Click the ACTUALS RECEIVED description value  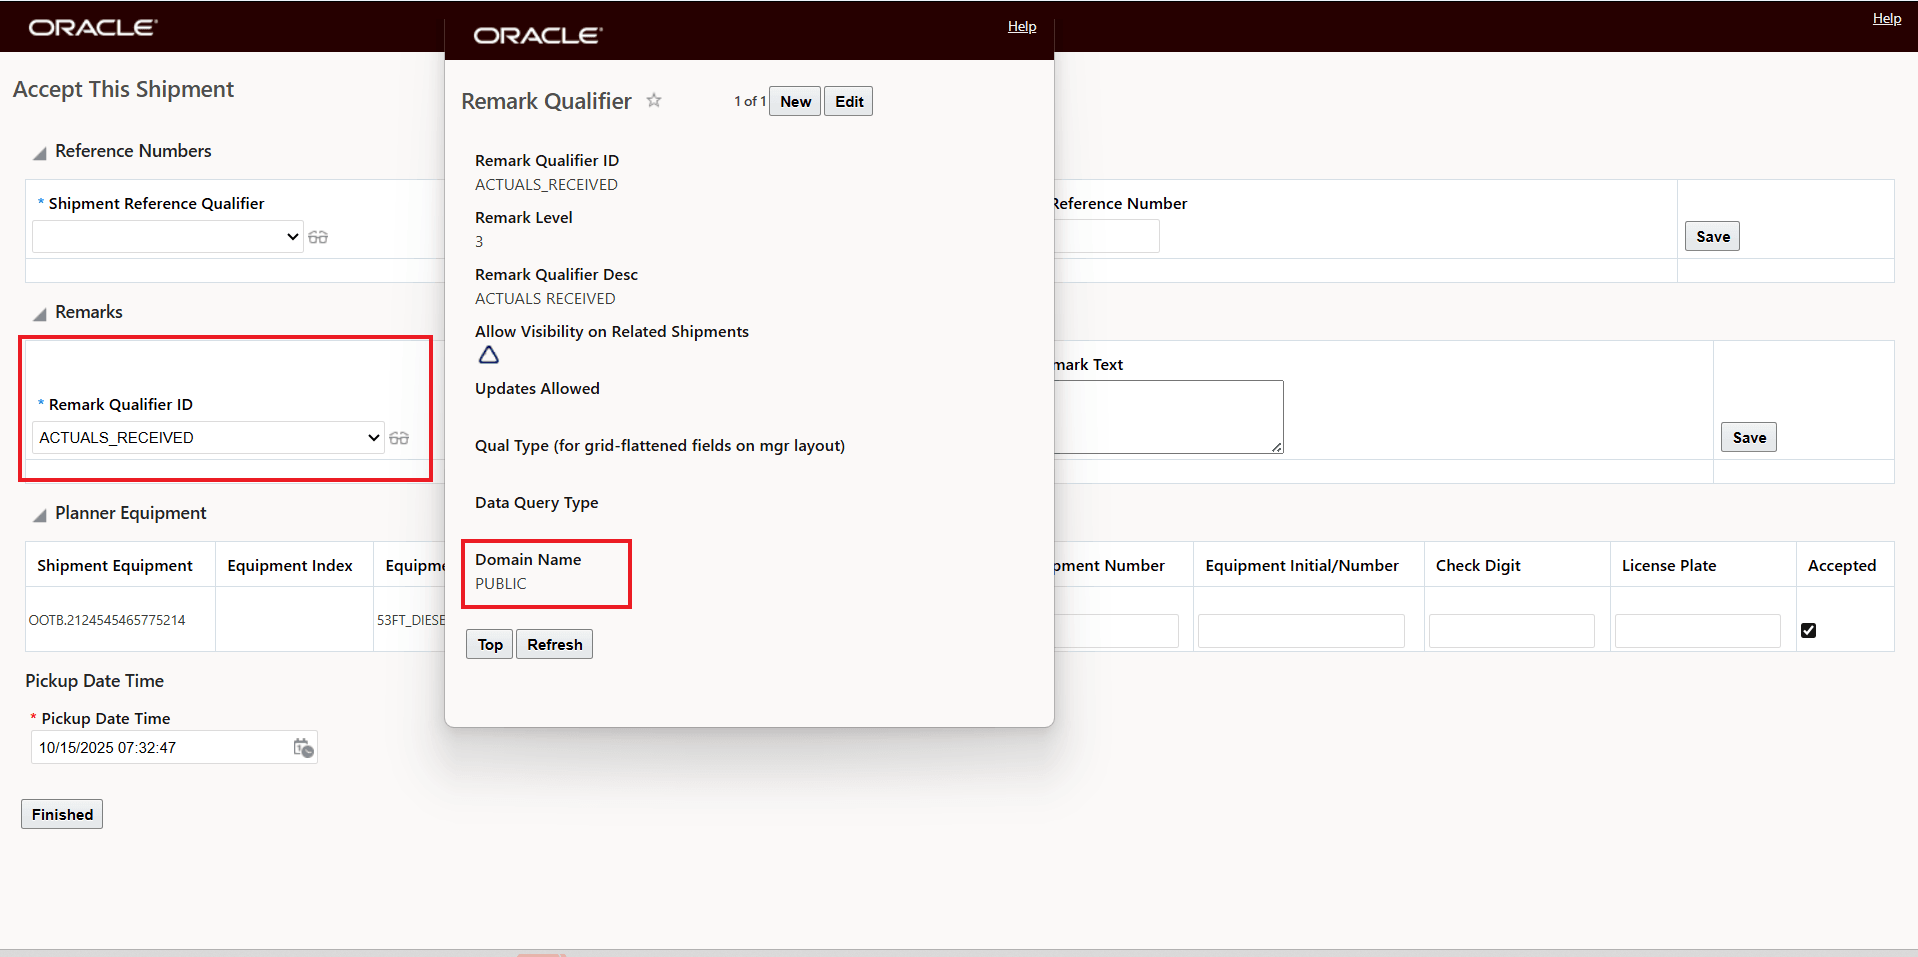(x=545, y=299)
